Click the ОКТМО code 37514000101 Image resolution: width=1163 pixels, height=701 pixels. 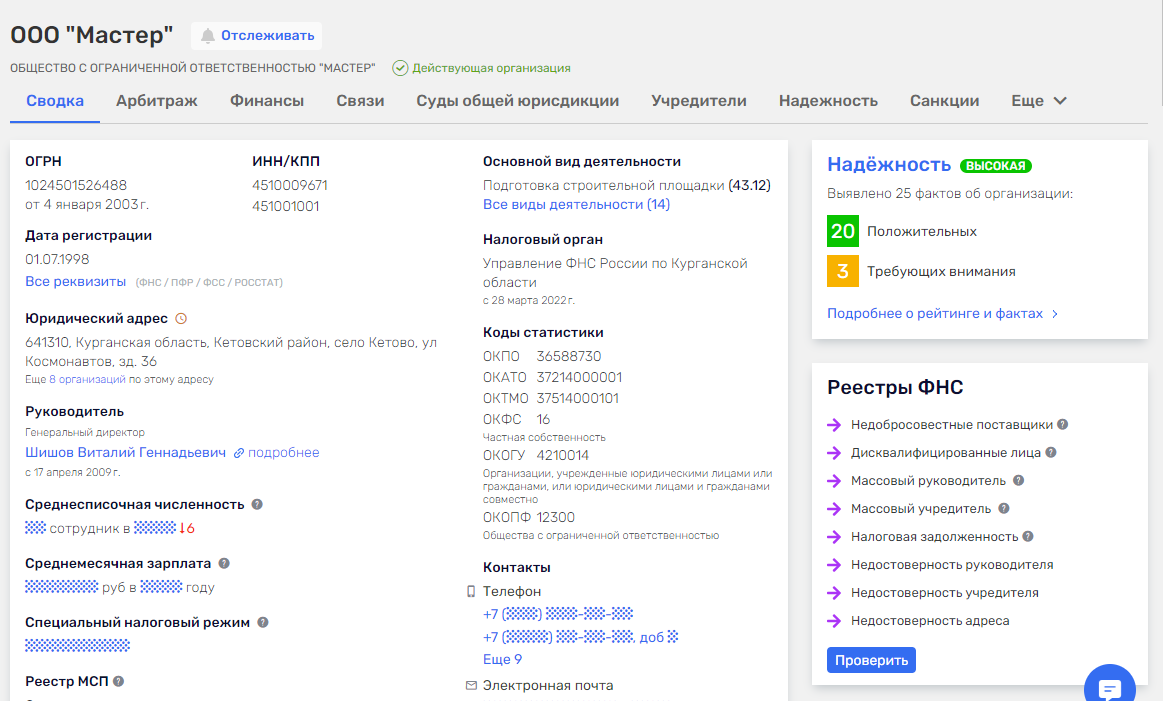click(x=578, y=398)
